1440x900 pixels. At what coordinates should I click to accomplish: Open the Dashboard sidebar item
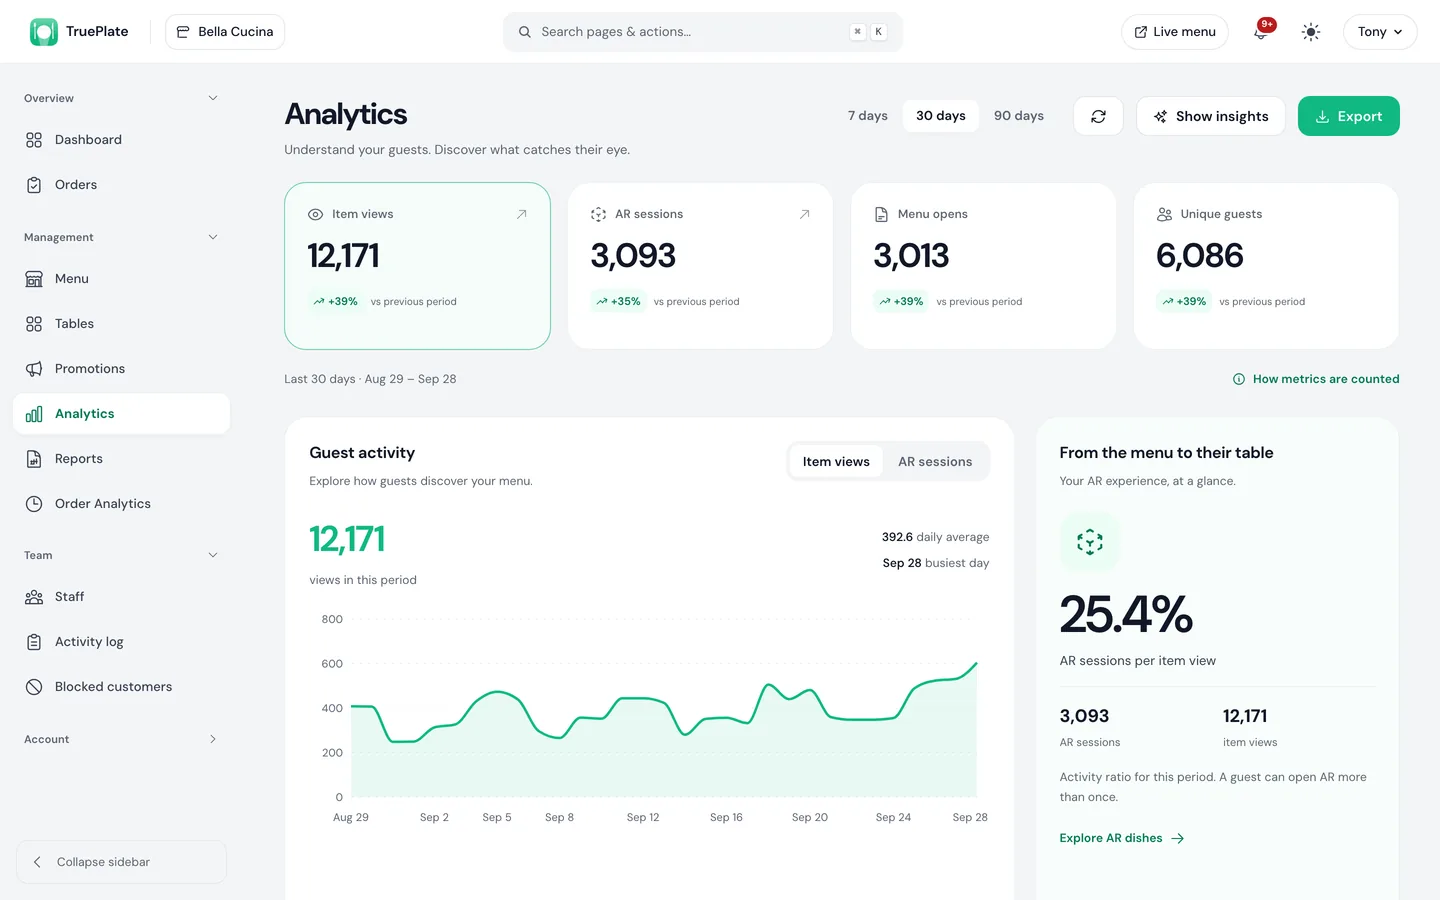point(121,140)
